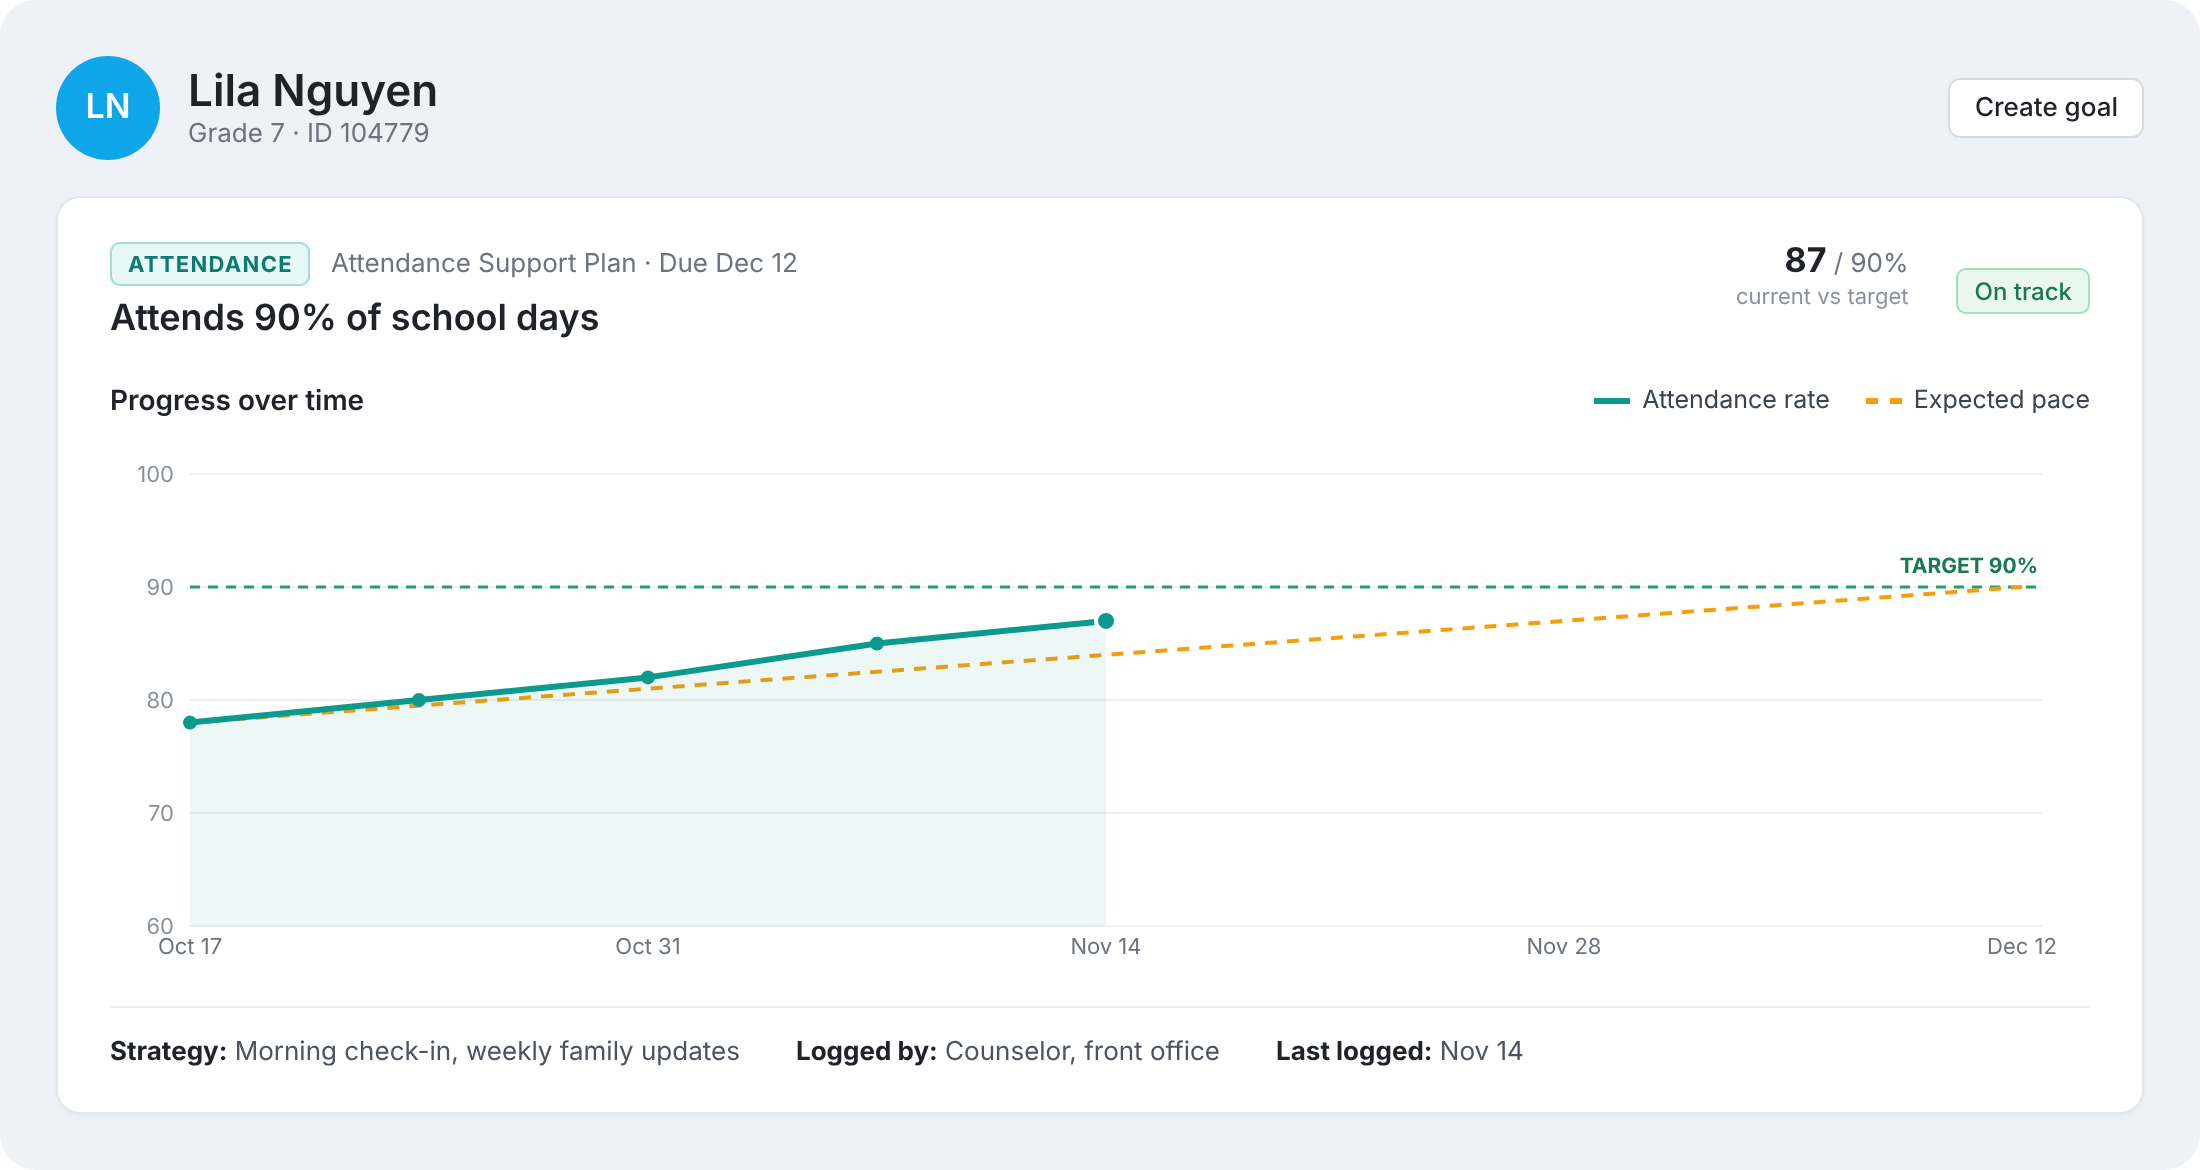
Task: Click the Logged by: Counselor, front office text
Action: tap(1008, 1051)
